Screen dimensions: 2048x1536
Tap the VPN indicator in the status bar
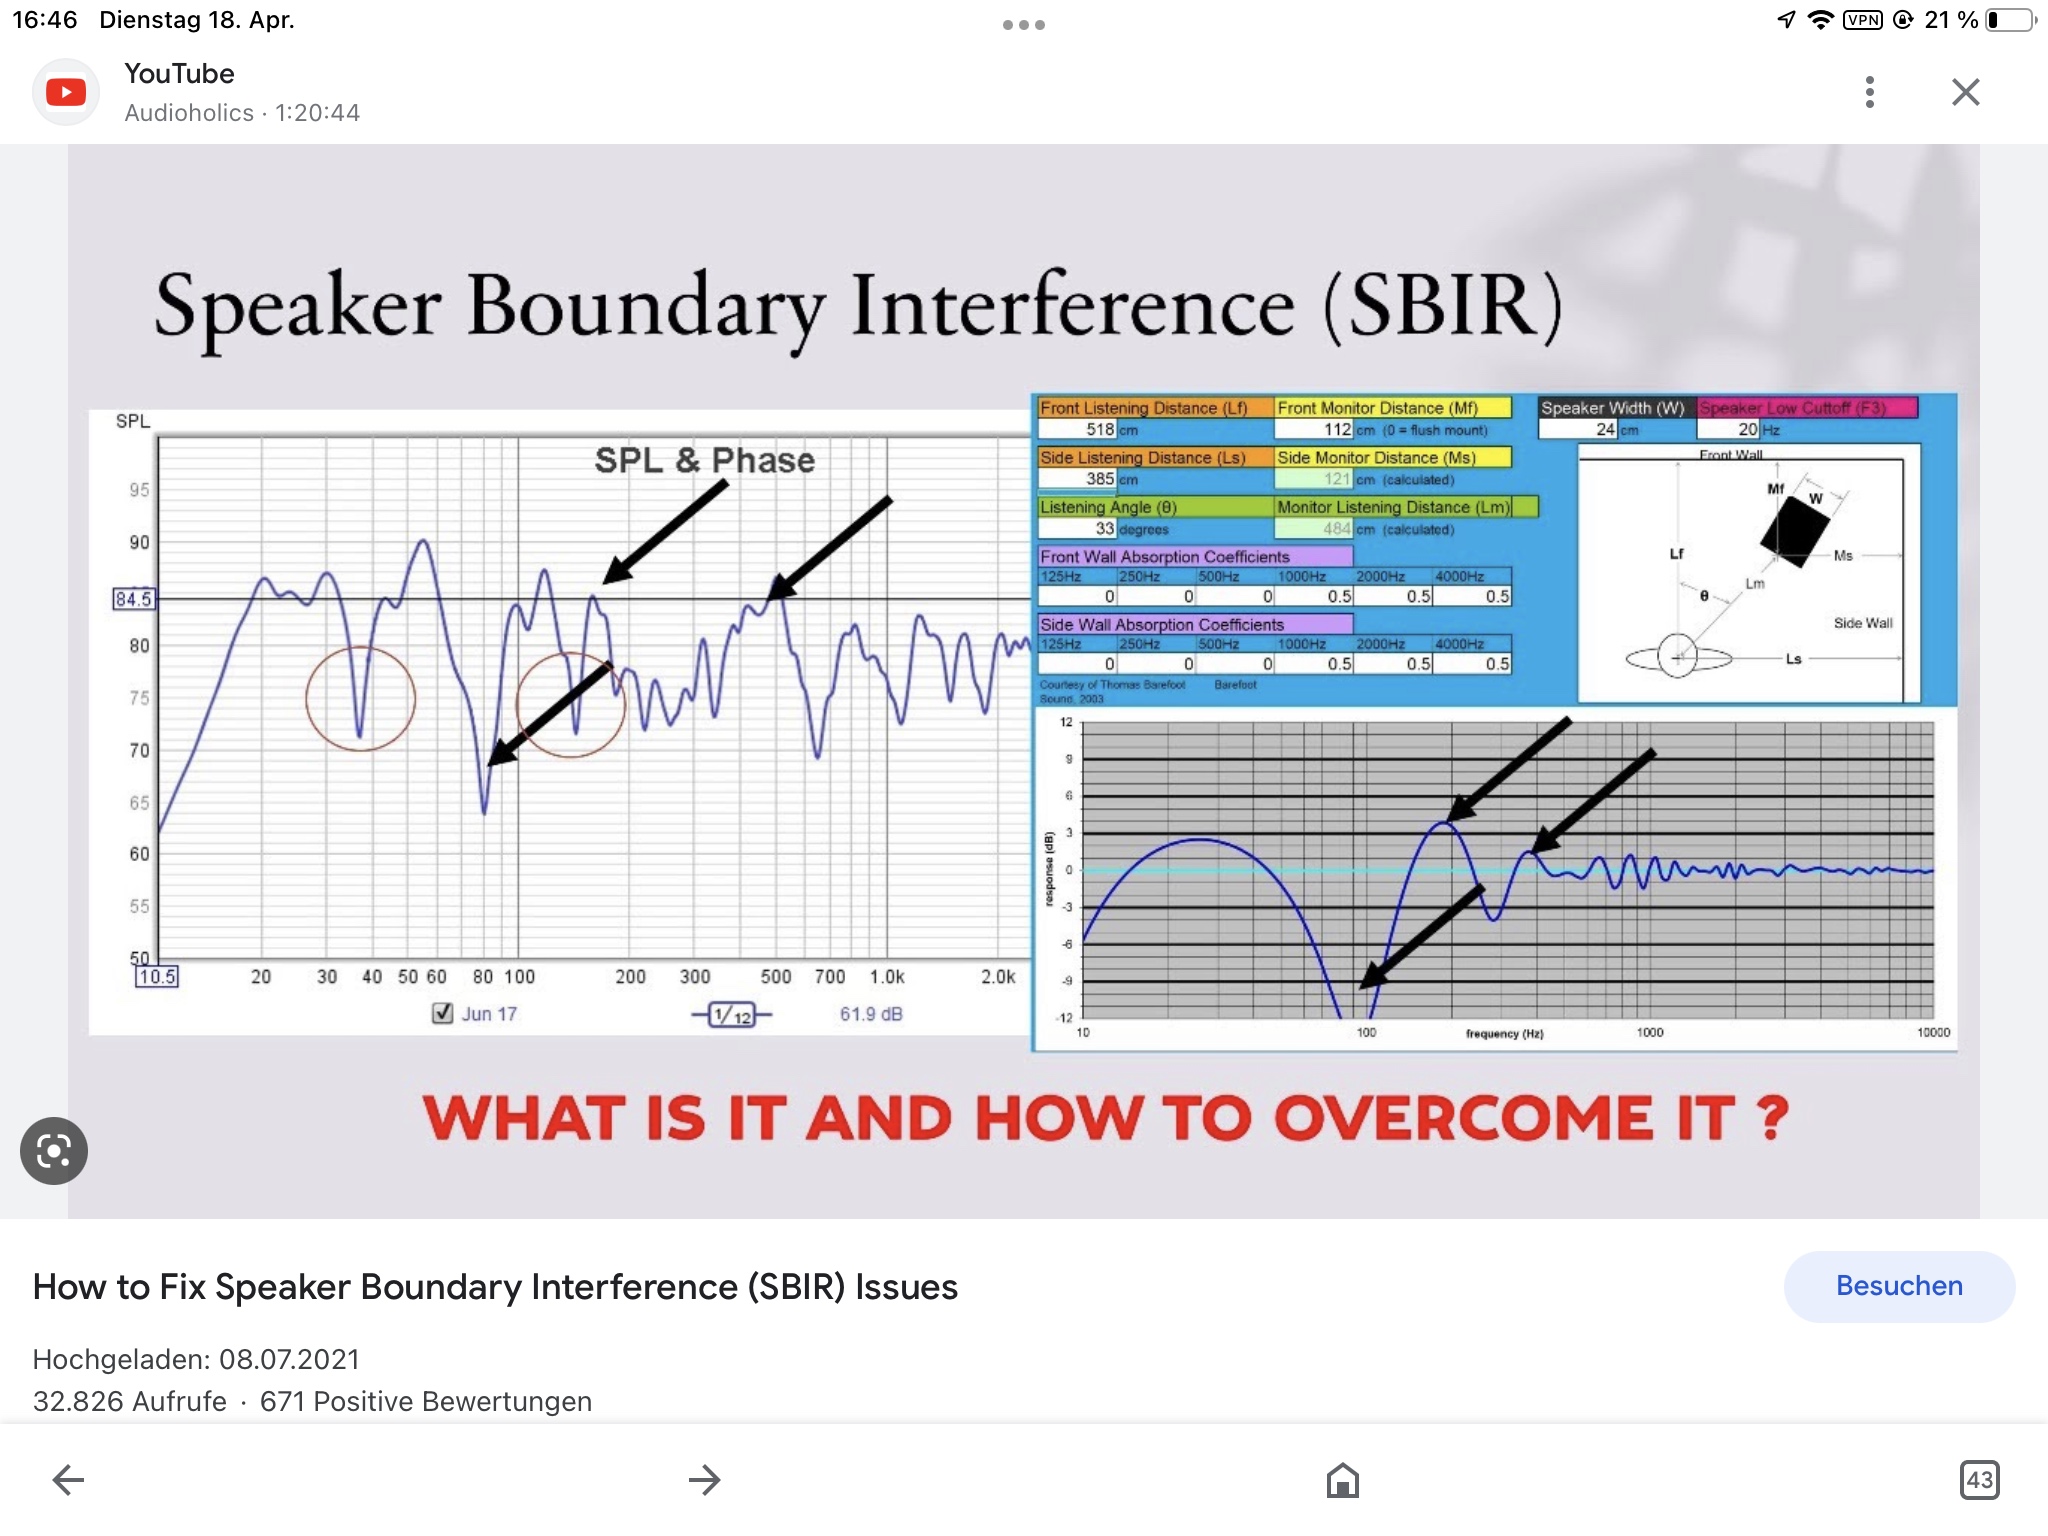pyautogui.click(x=1862, y=20)
